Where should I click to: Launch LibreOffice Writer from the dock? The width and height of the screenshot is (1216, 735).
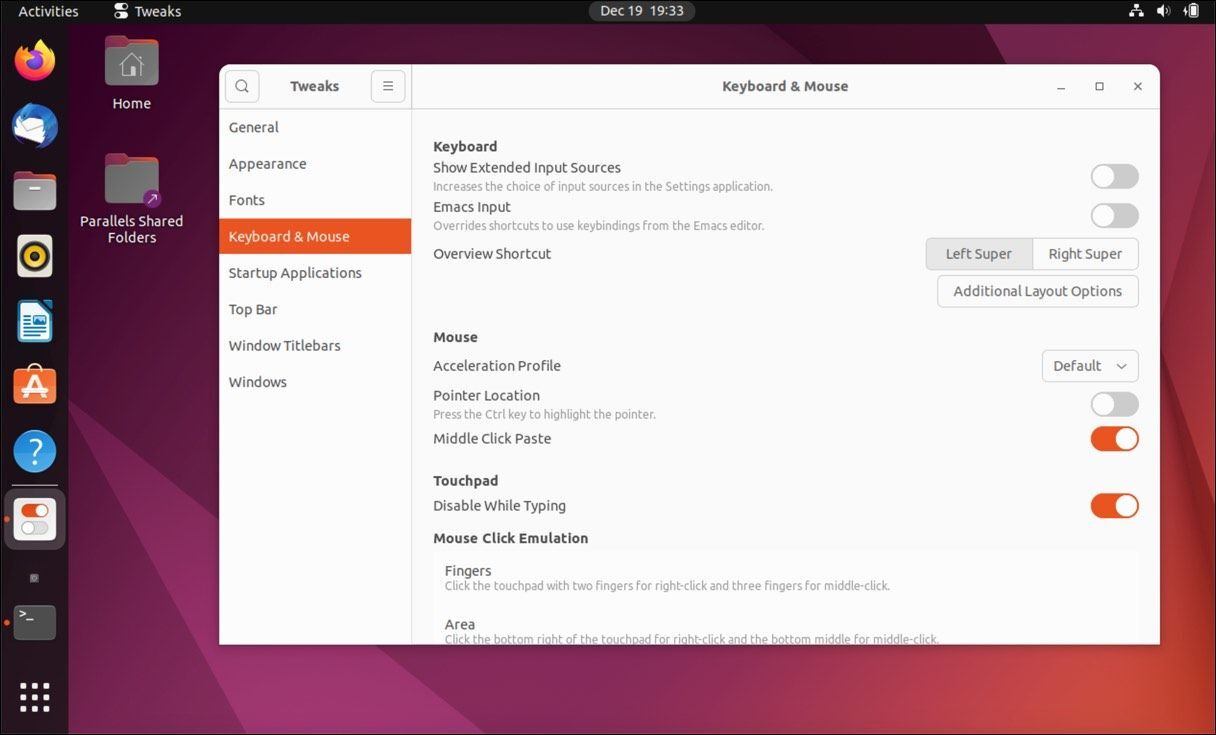pos(35,322)
